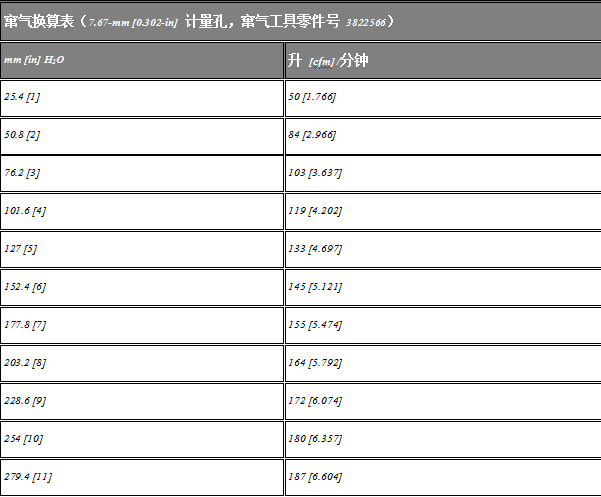Select the cell '152.4 [6]'
This screenshot has height=497, width=601.
click(142, 287)
